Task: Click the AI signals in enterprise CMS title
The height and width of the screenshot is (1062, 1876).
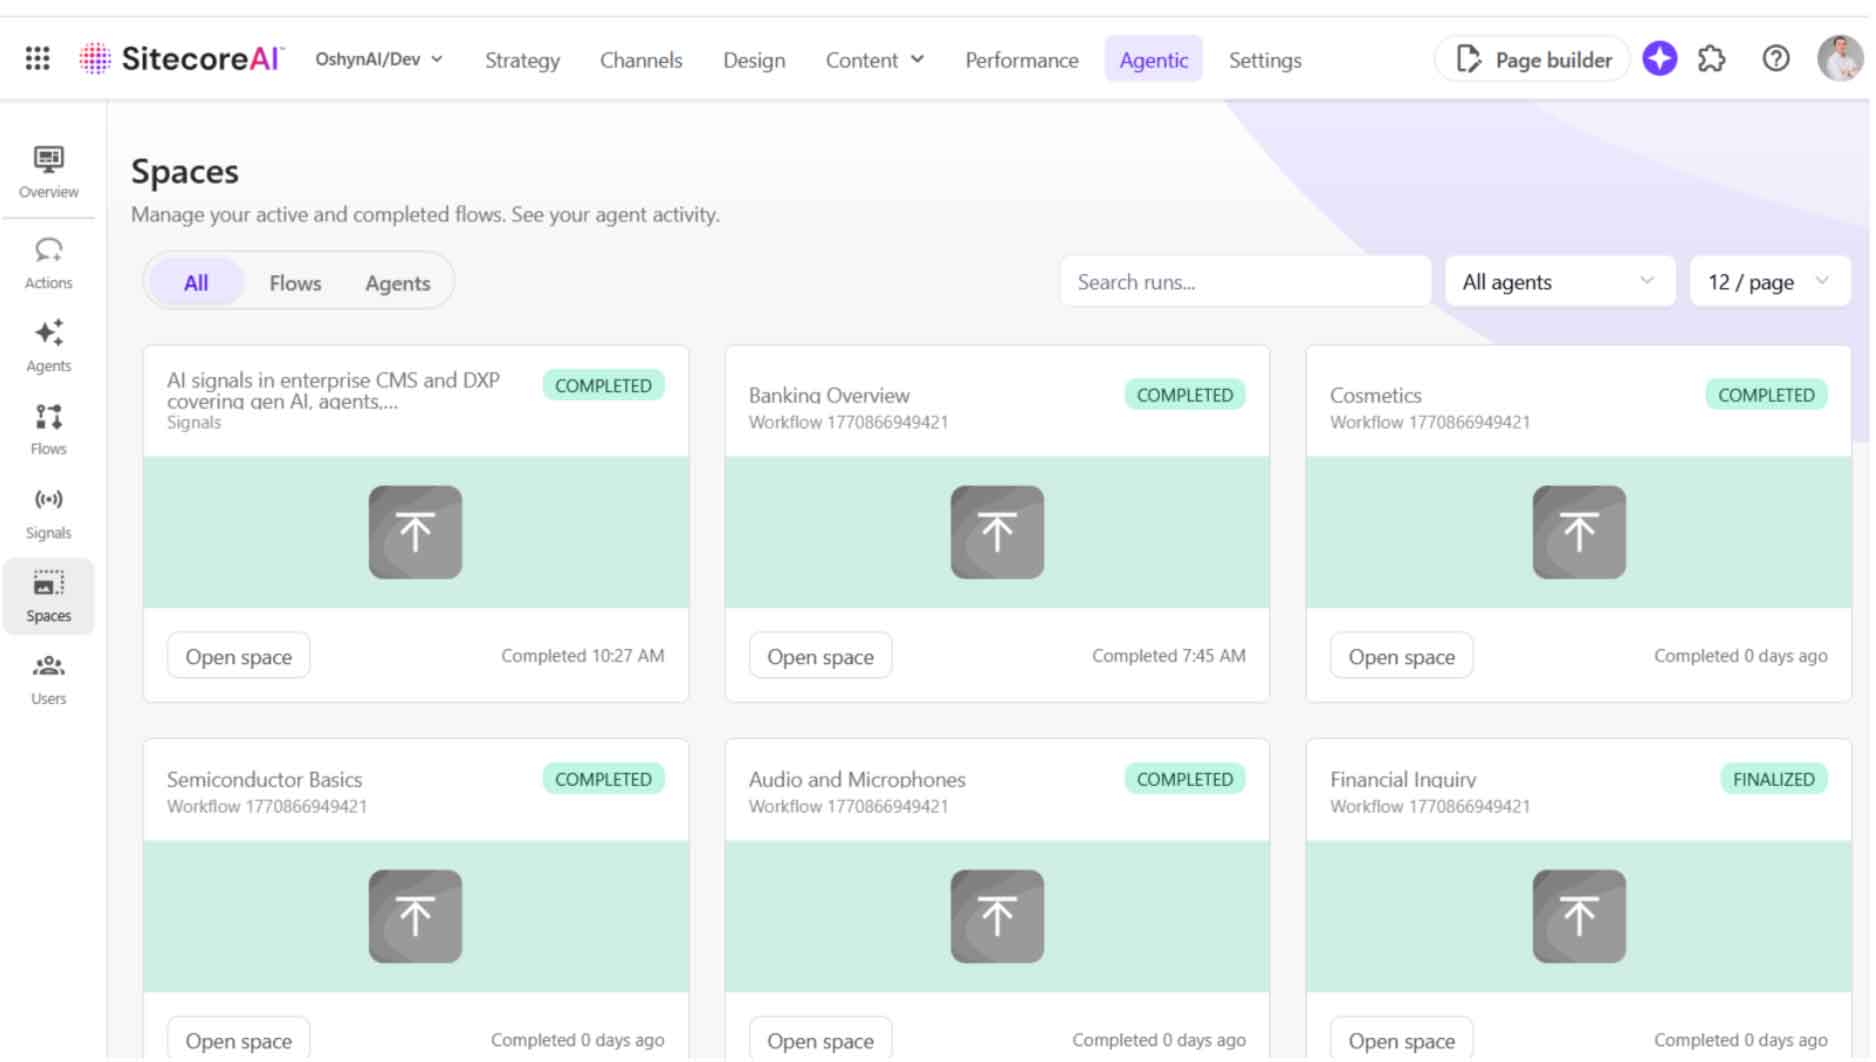Action: pos(334,392)
